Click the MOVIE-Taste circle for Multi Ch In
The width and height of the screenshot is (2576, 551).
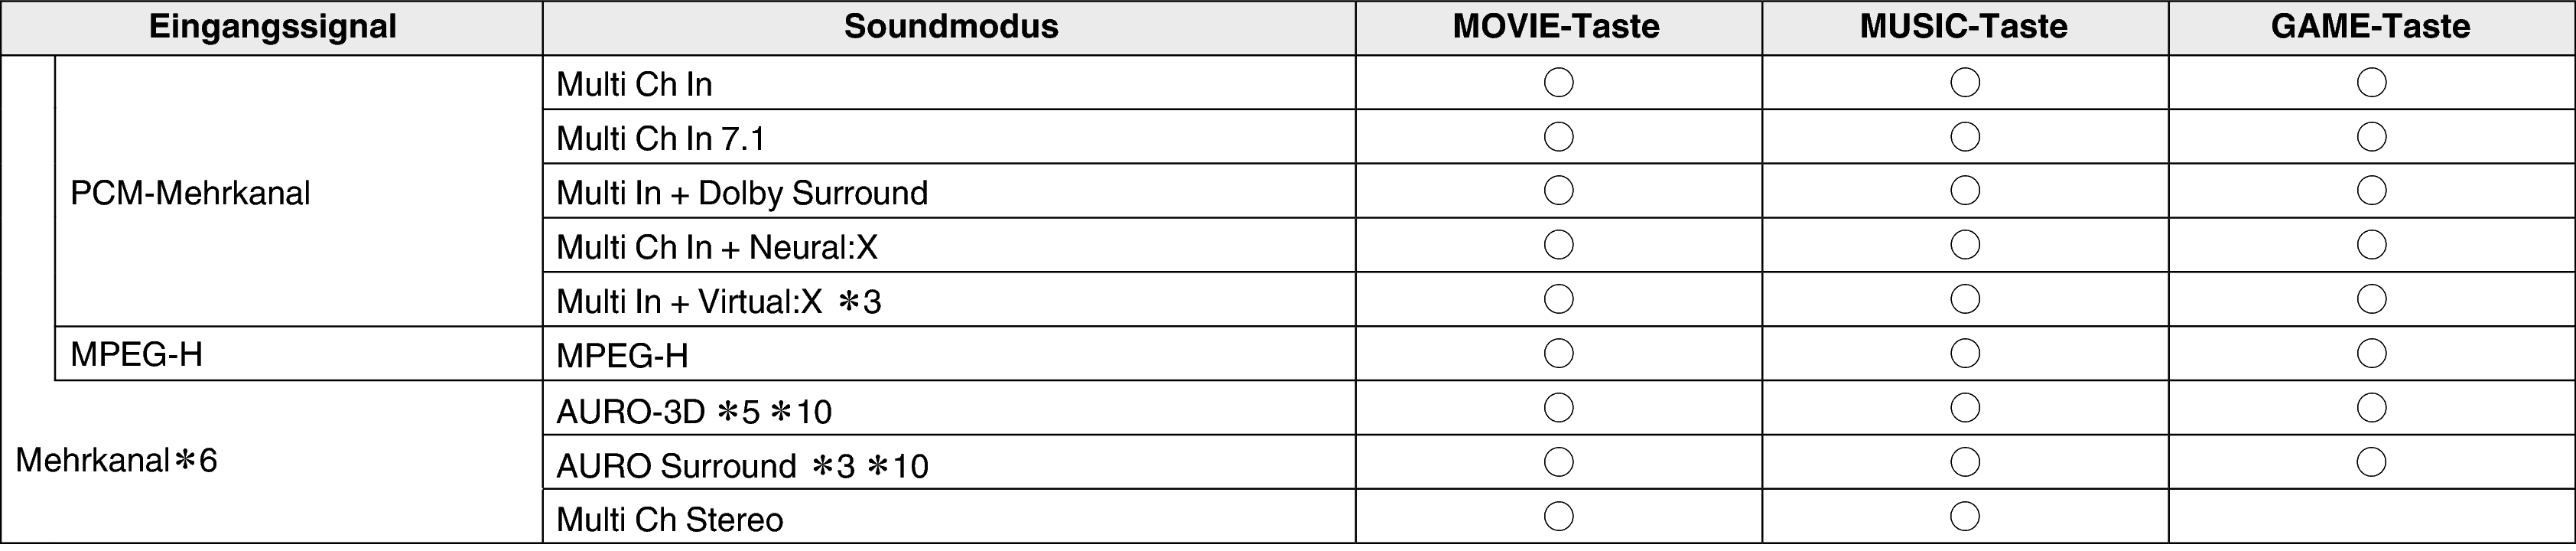(1558, 82)
